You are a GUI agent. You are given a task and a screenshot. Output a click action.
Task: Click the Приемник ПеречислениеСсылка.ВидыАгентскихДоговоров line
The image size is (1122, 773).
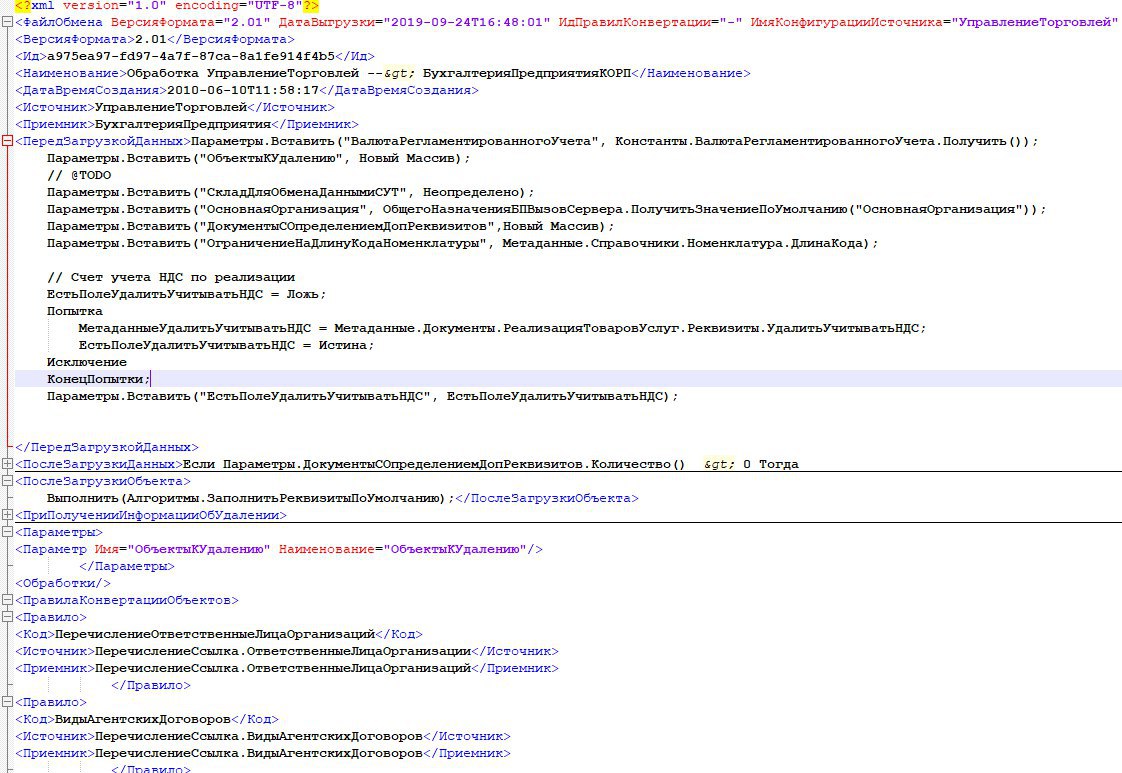click(263, 753)
